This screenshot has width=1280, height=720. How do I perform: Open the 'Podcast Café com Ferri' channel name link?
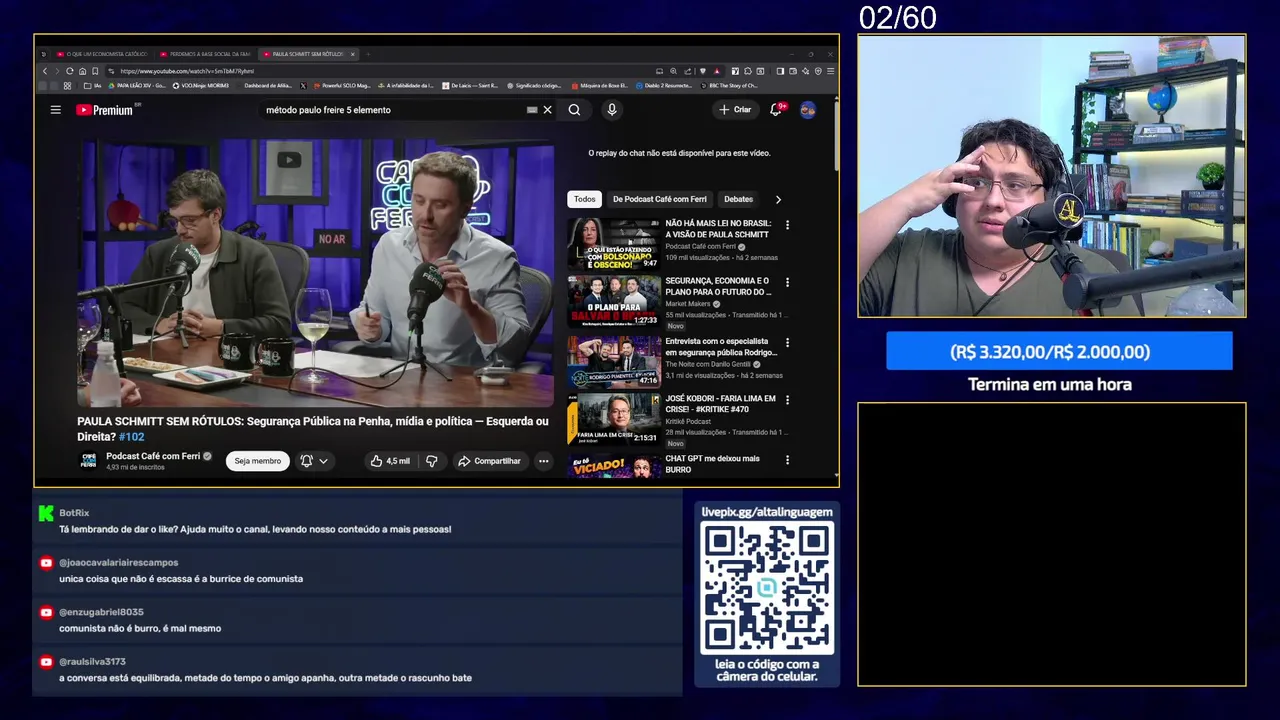[153, 456]
